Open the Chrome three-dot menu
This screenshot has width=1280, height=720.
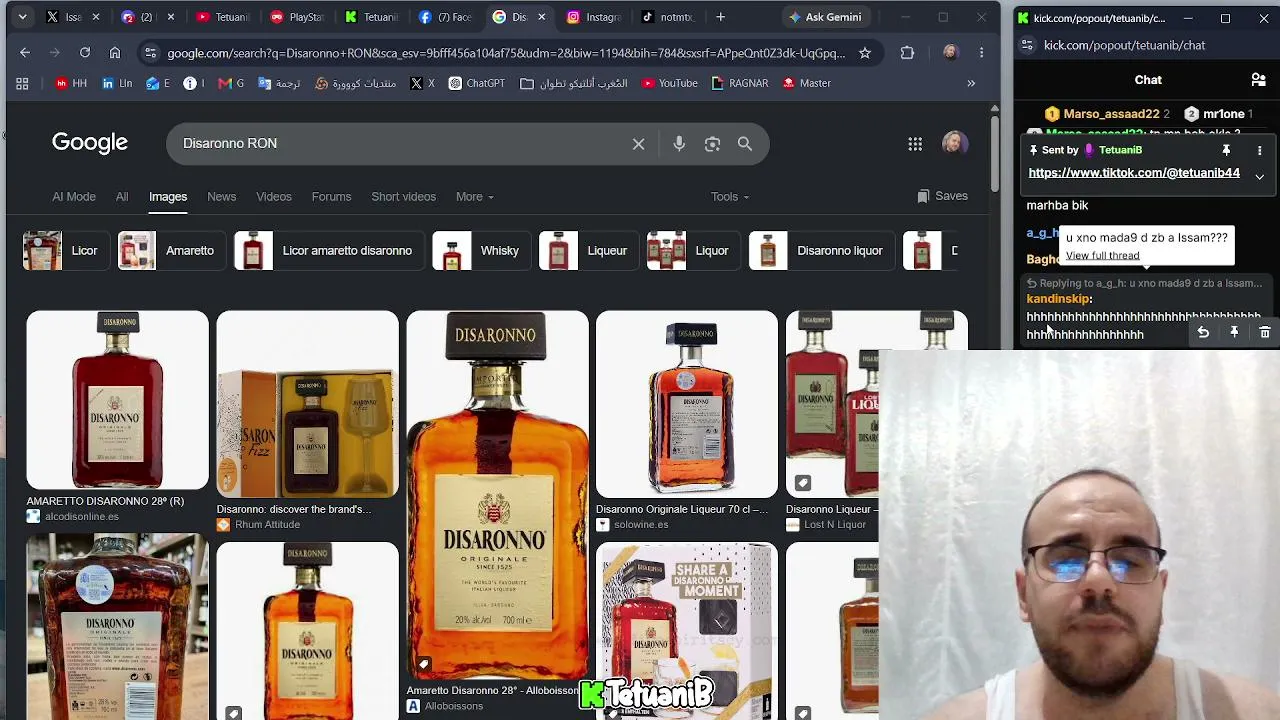(x=981, y=53)
